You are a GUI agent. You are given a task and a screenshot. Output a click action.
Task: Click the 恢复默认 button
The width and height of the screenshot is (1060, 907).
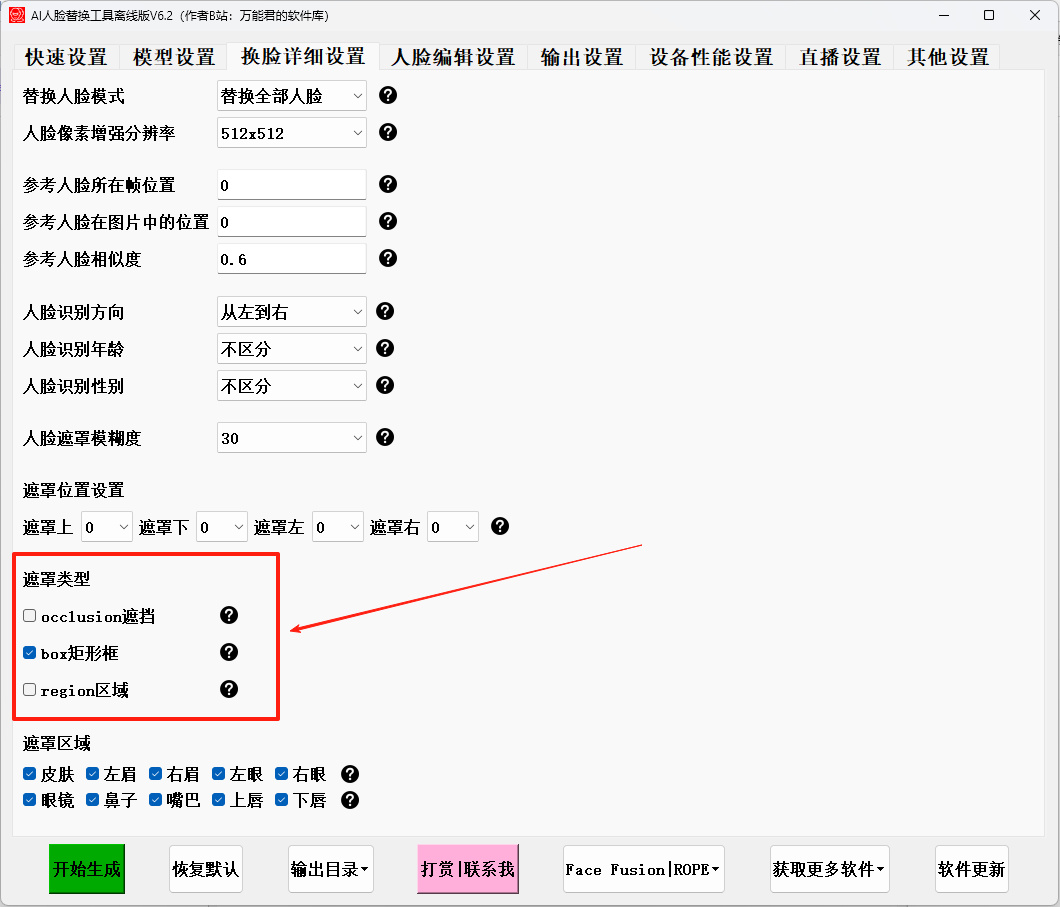tap(206, 869)
